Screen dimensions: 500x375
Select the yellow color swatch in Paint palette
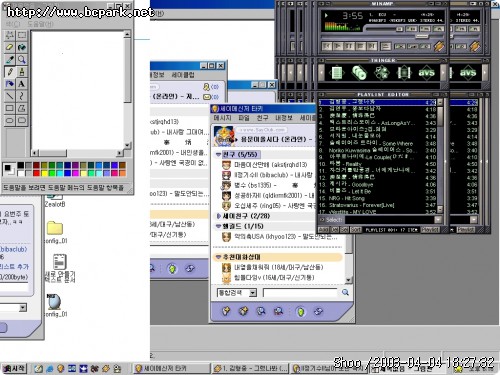pyautogui.click(x=44, y=173)
